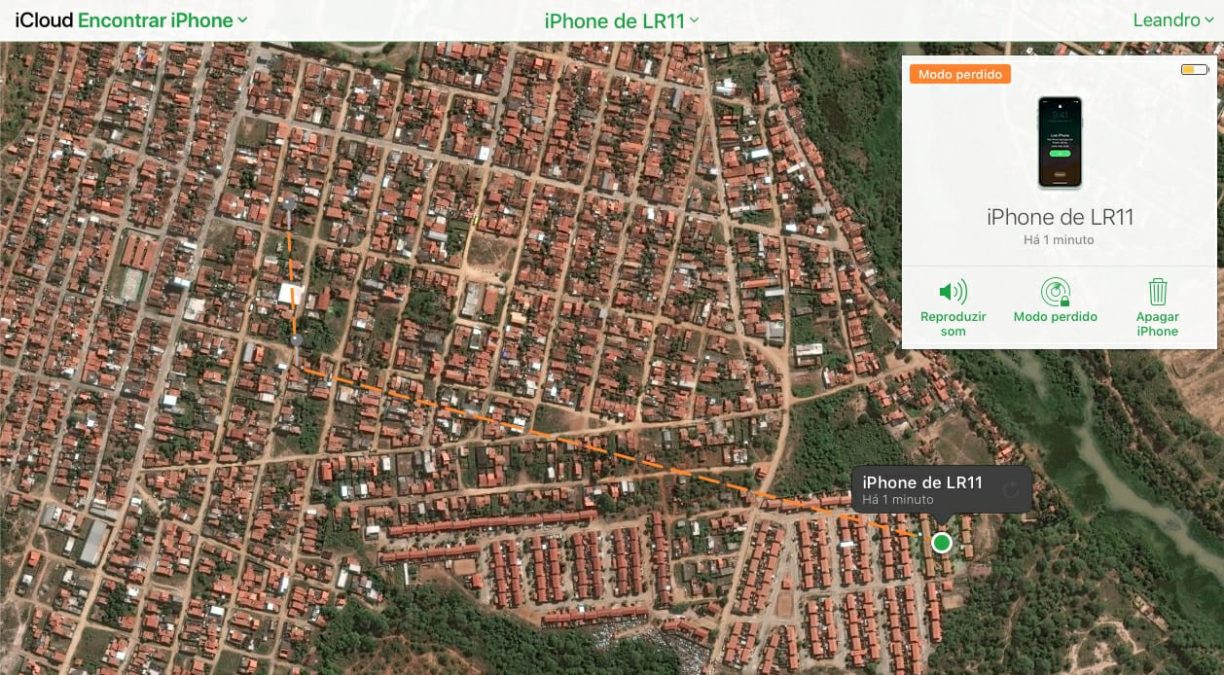Click the Modo perdido label under radar icon
Screen dimensions: 1224x675
point(1055,317)
